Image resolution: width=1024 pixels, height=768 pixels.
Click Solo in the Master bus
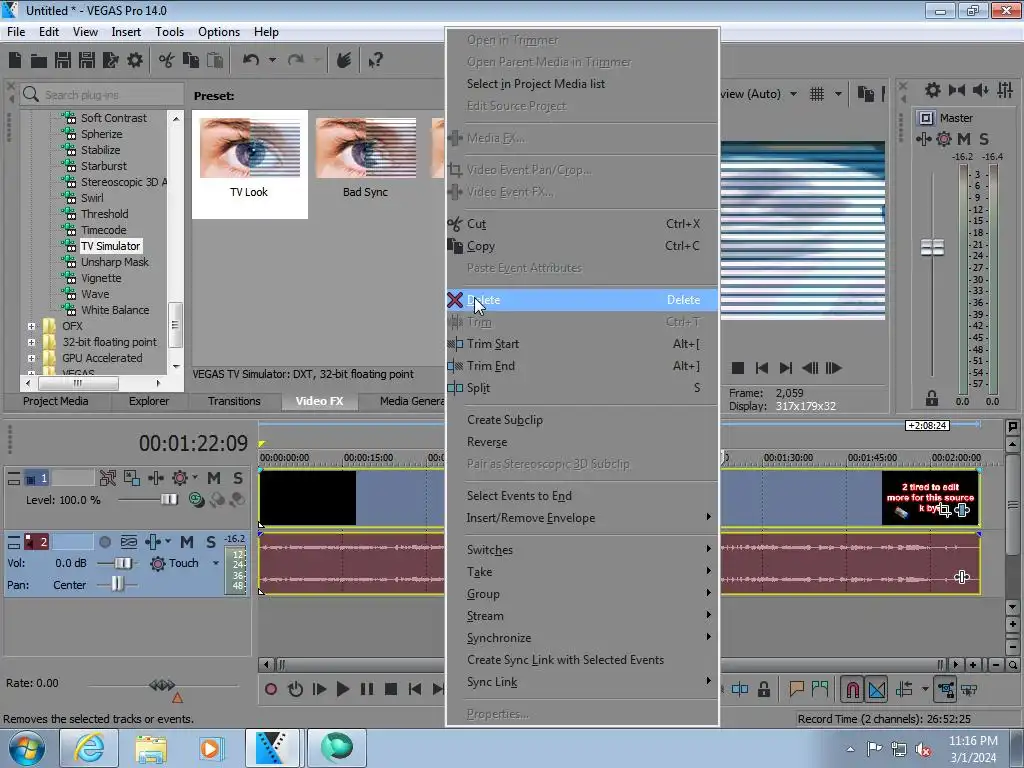tap(984, 138)
